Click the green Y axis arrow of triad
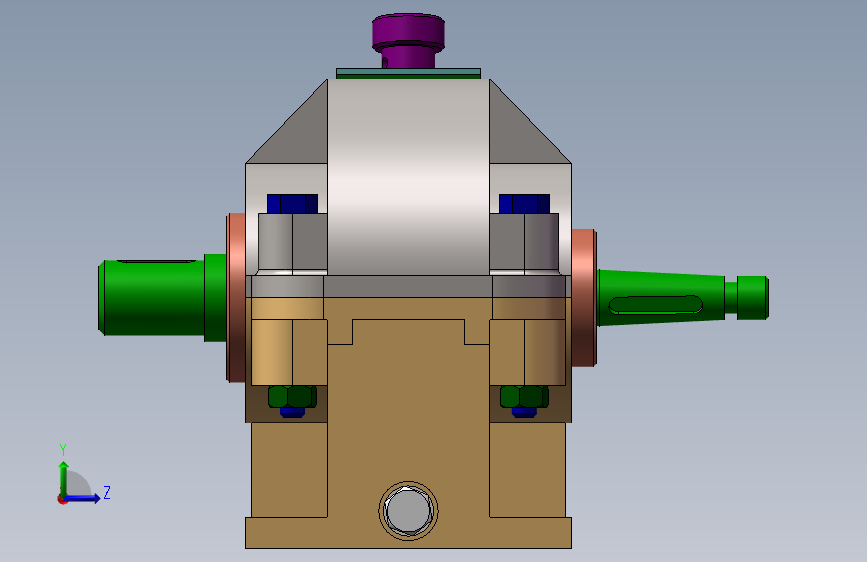This screenshot has width=867, height=562. point(64,478)
